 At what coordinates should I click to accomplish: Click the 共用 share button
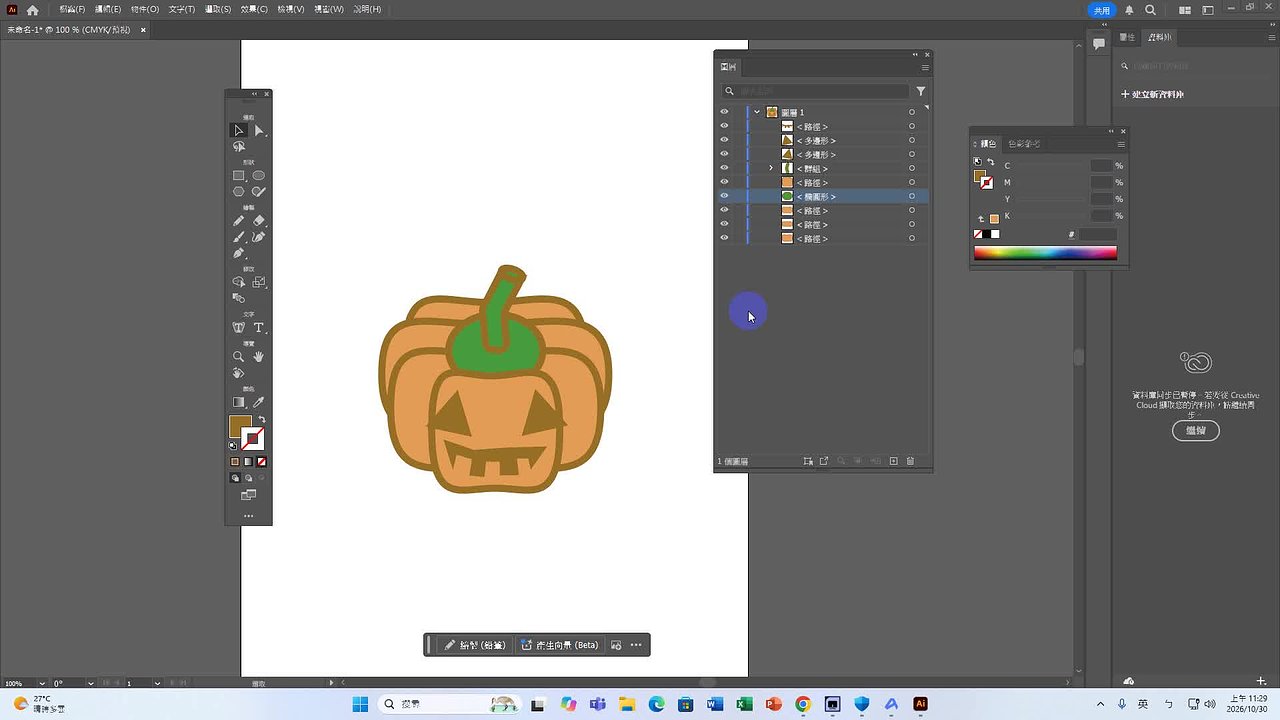[1101, 10]
